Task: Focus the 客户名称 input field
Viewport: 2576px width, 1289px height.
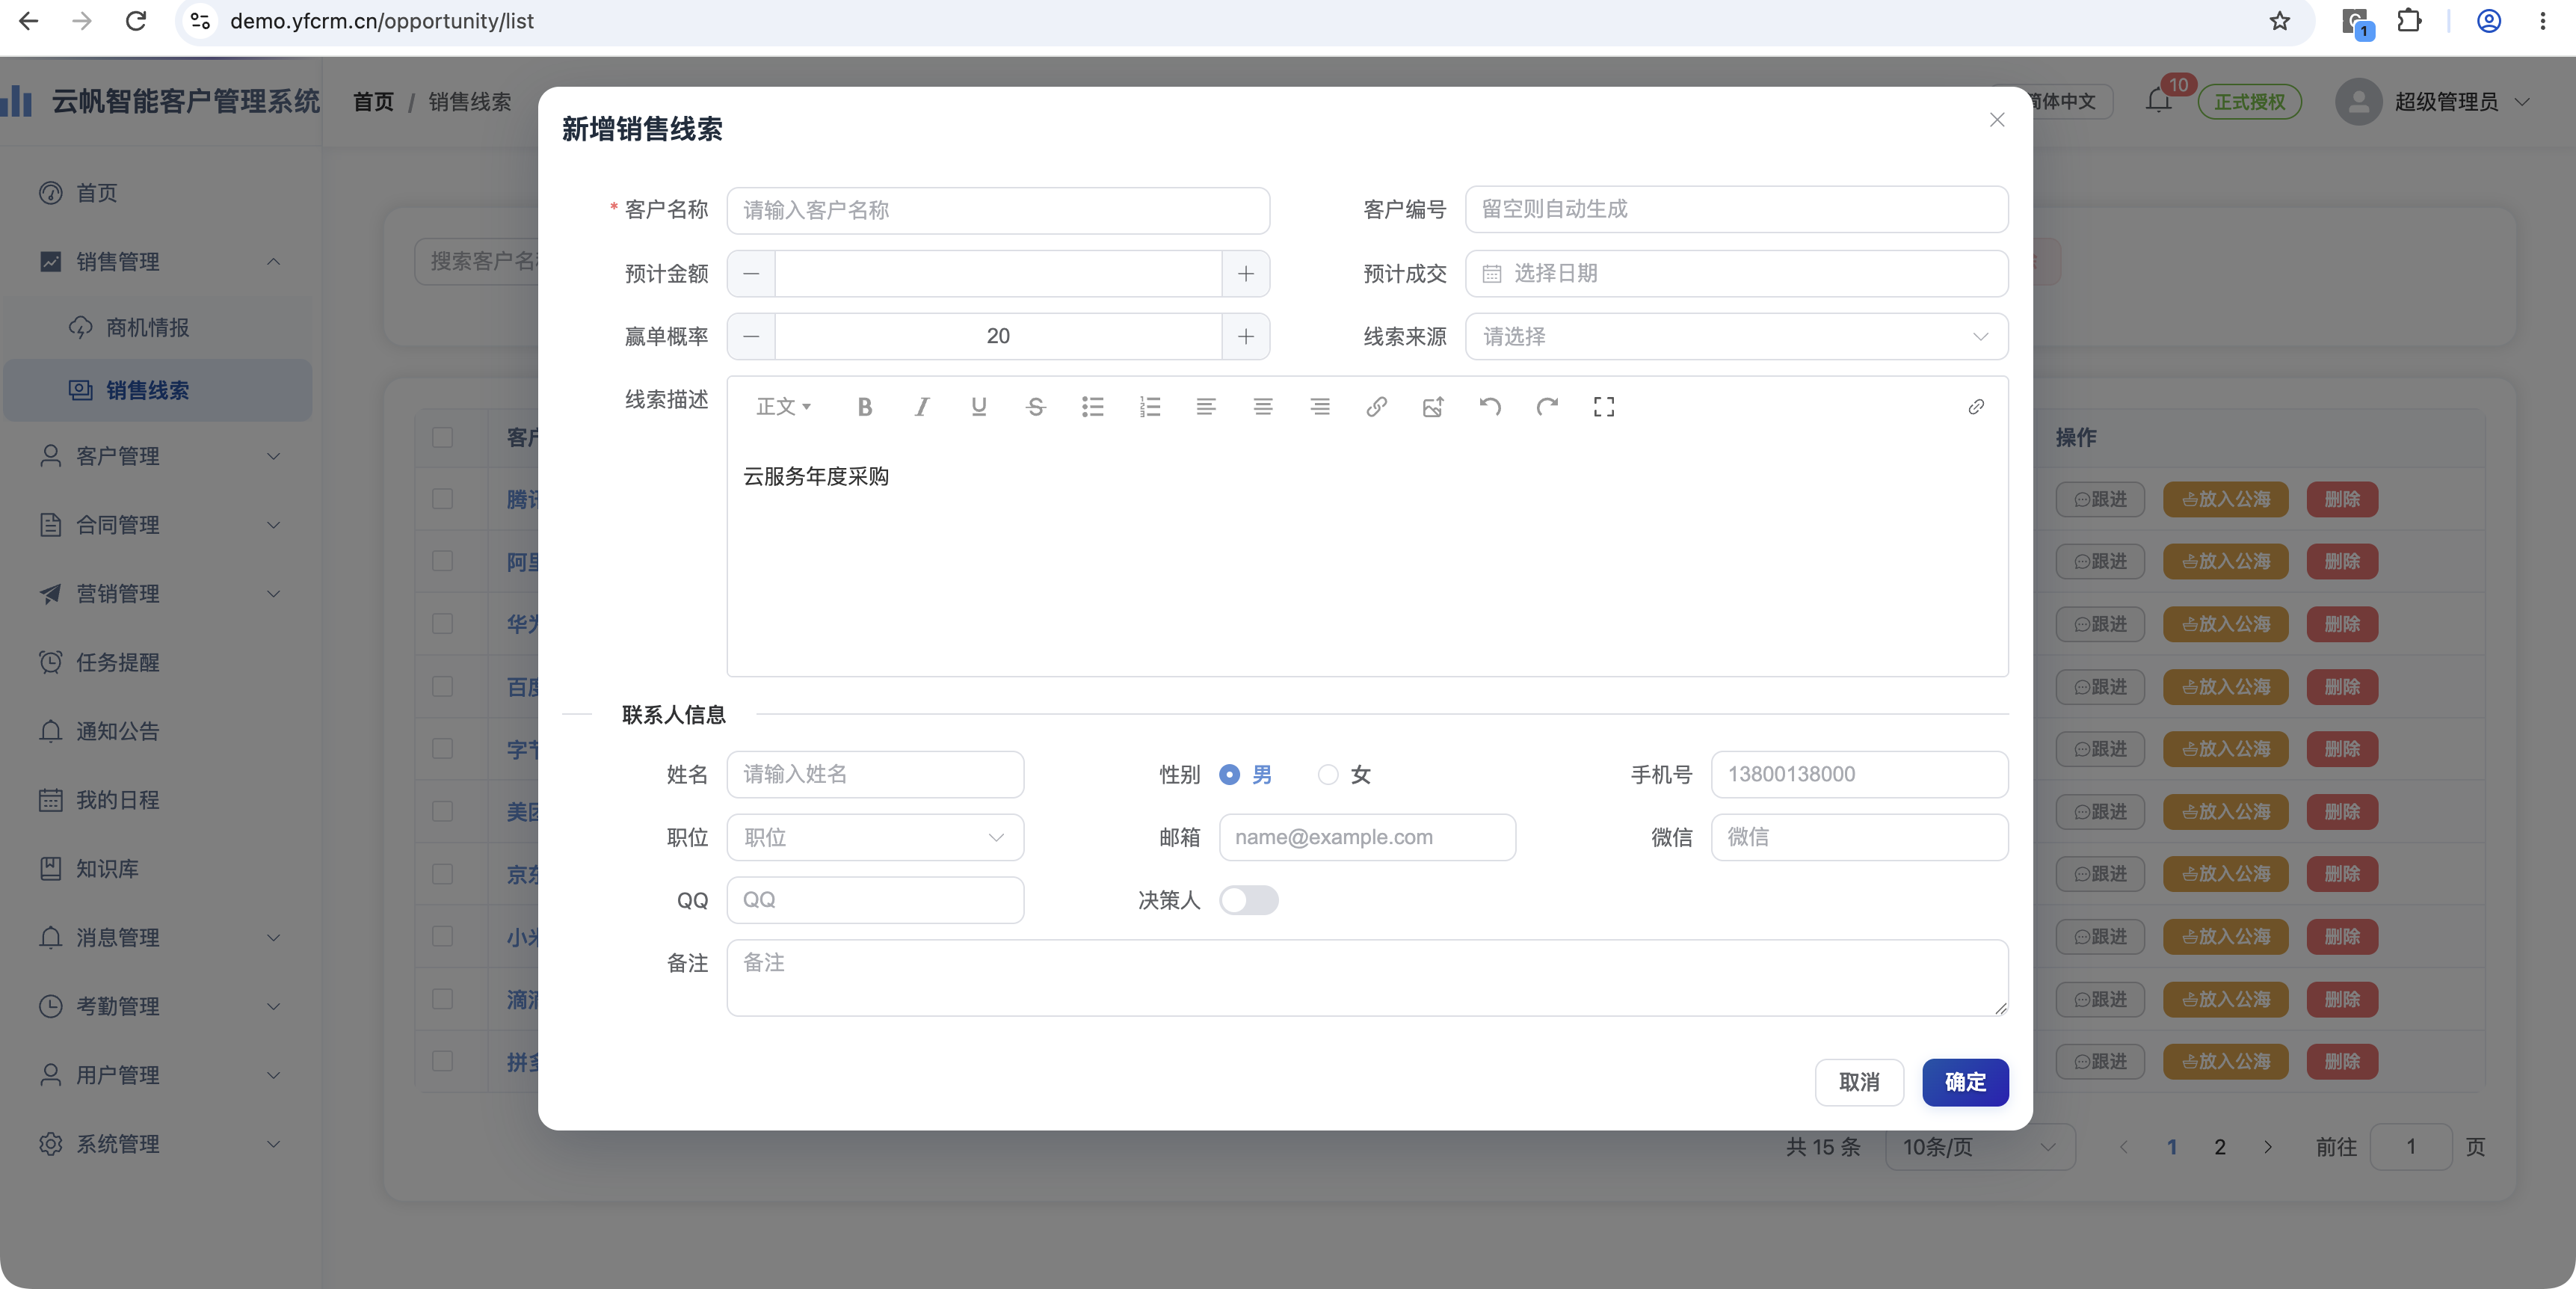Action: click(998, 210)
